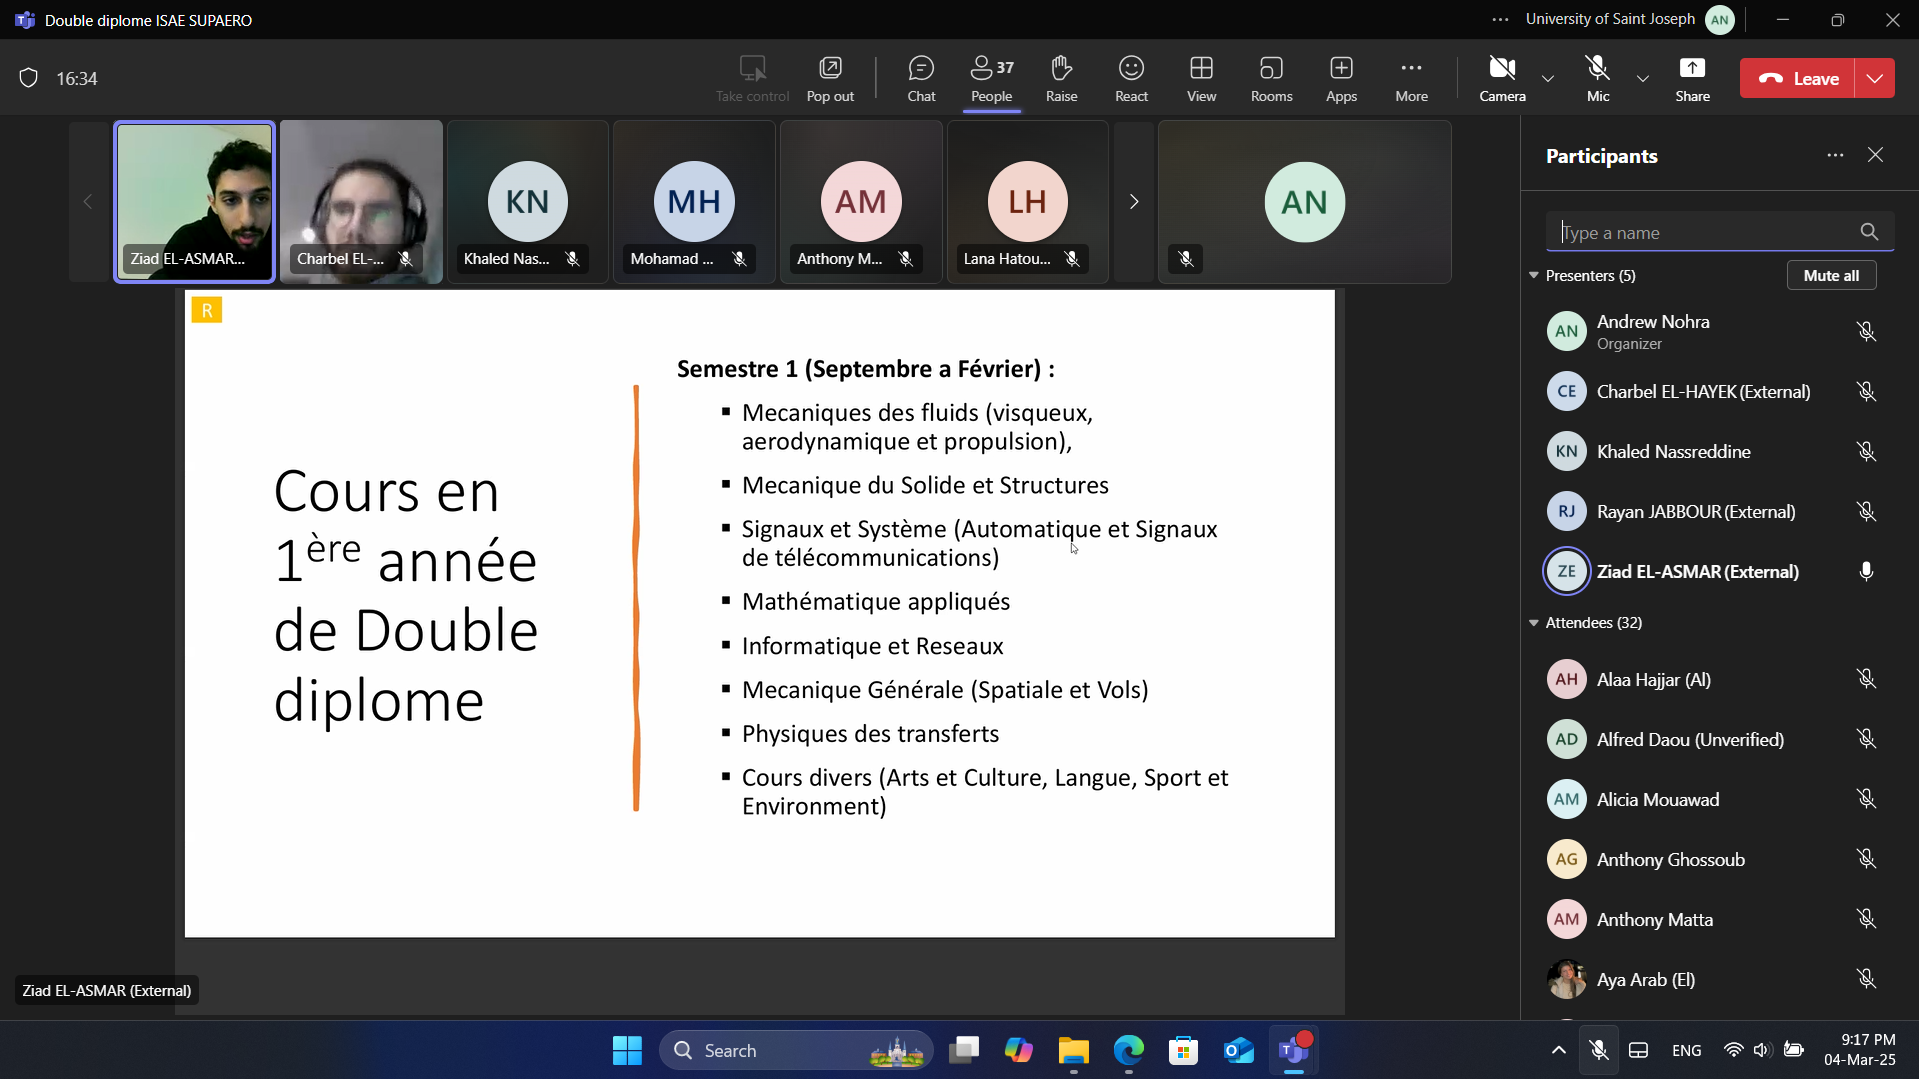
Task: Collapse the Presenters section
Action: (x=1534, y=276)
